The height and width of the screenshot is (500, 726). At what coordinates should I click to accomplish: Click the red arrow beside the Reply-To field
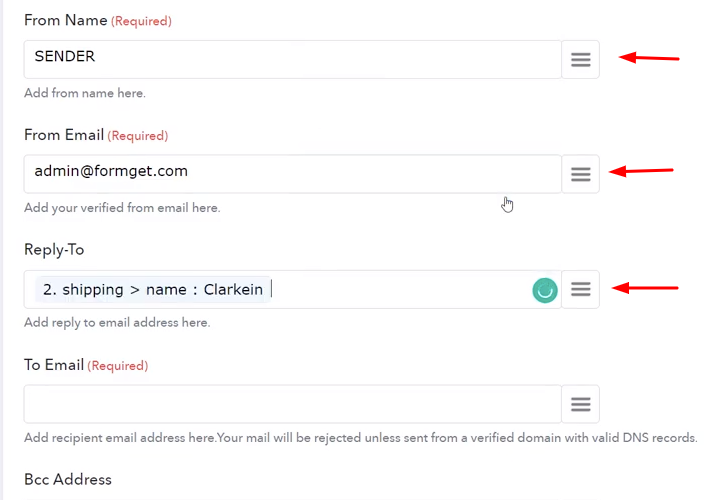[645, 288]
